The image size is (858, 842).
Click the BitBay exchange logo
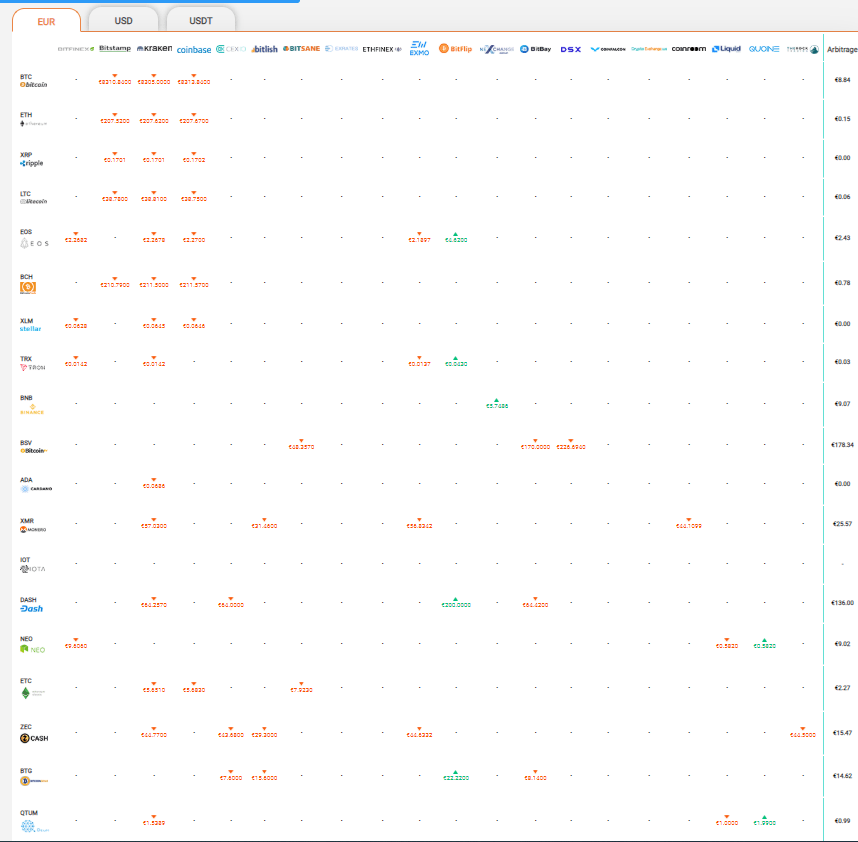pos(535,49)
